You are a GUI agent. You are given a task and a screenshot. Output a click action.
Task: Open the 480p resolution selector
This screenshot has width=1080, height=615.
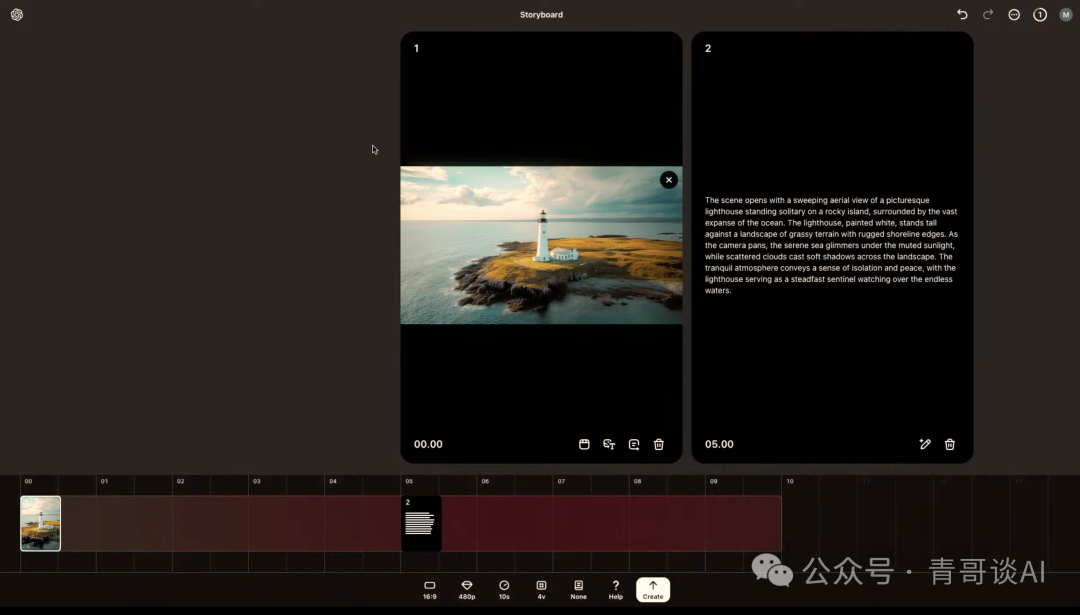coord(467,589)
